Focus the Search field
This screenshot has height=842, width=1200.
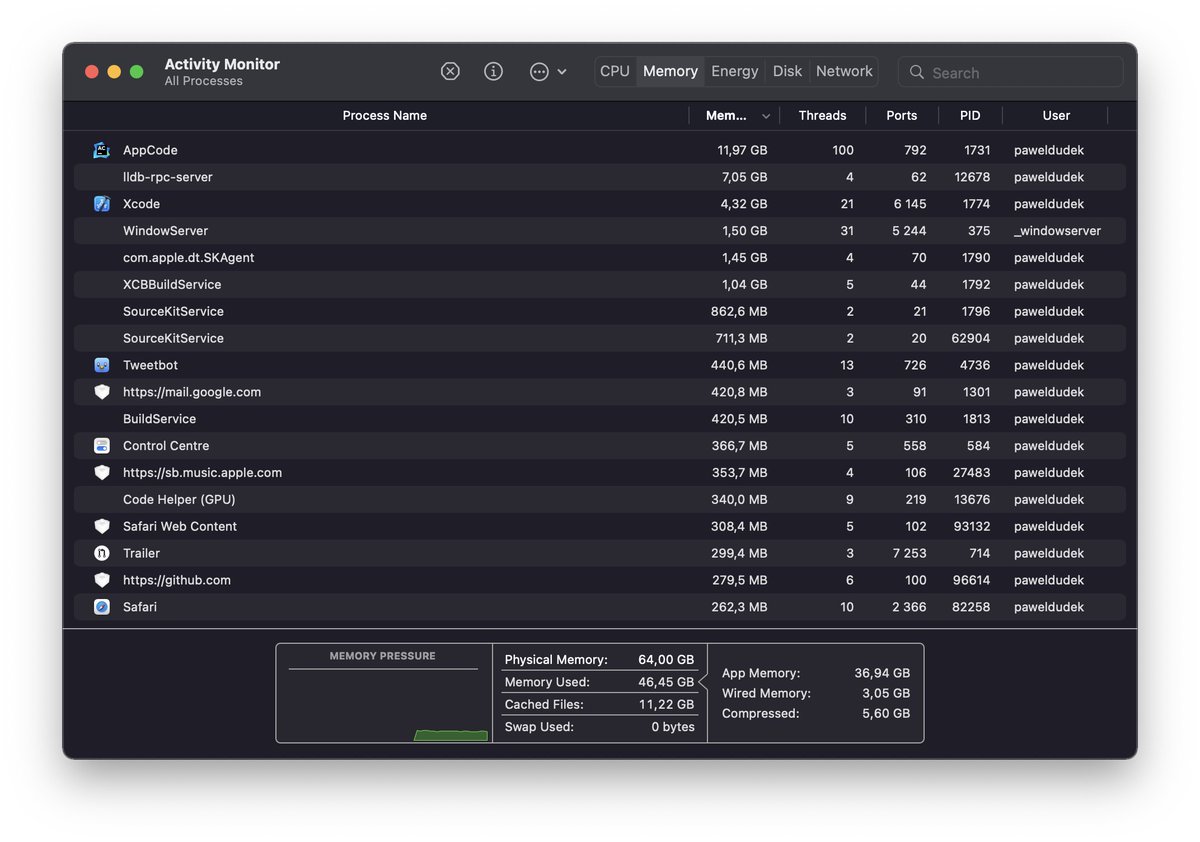(x=1010, y=72)
